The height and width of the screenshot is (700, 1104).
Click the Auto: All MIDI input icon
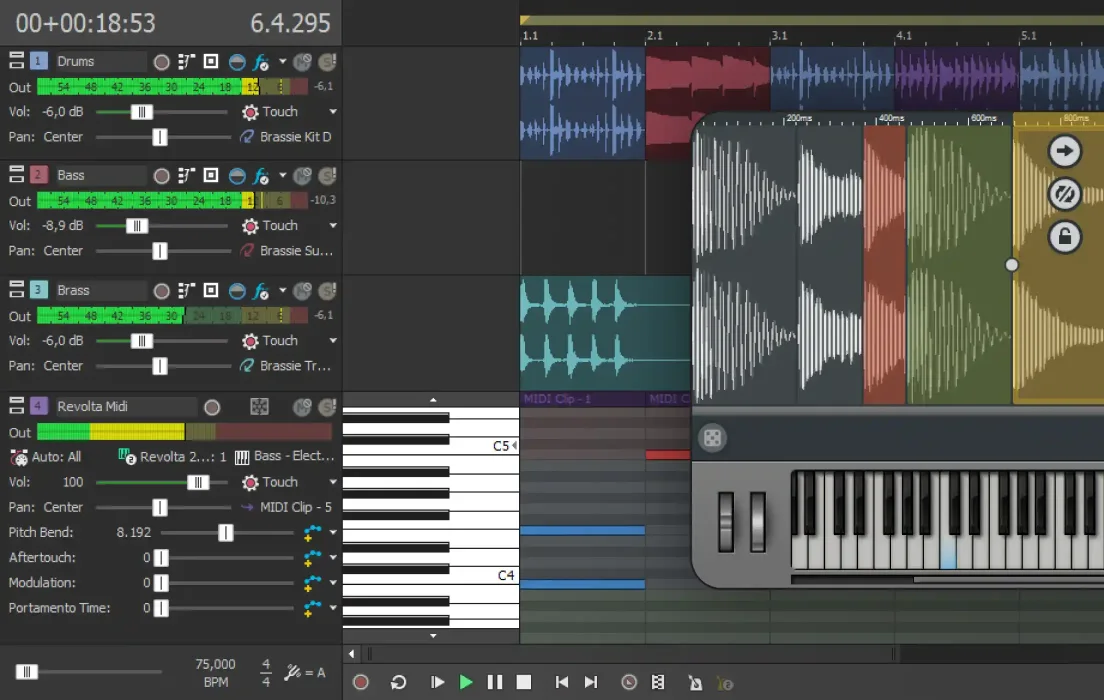[x=19, y=458]
